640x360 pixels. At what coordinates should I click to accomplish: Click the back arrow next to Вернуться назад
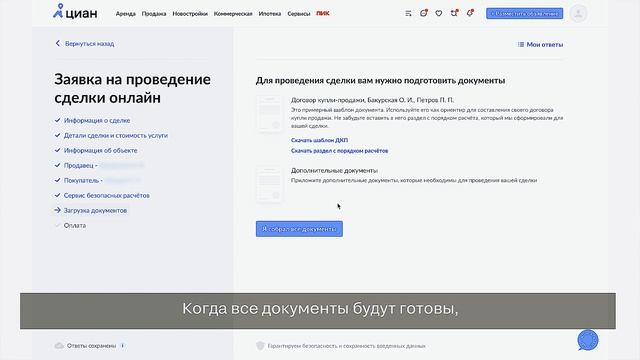[58, 43]
